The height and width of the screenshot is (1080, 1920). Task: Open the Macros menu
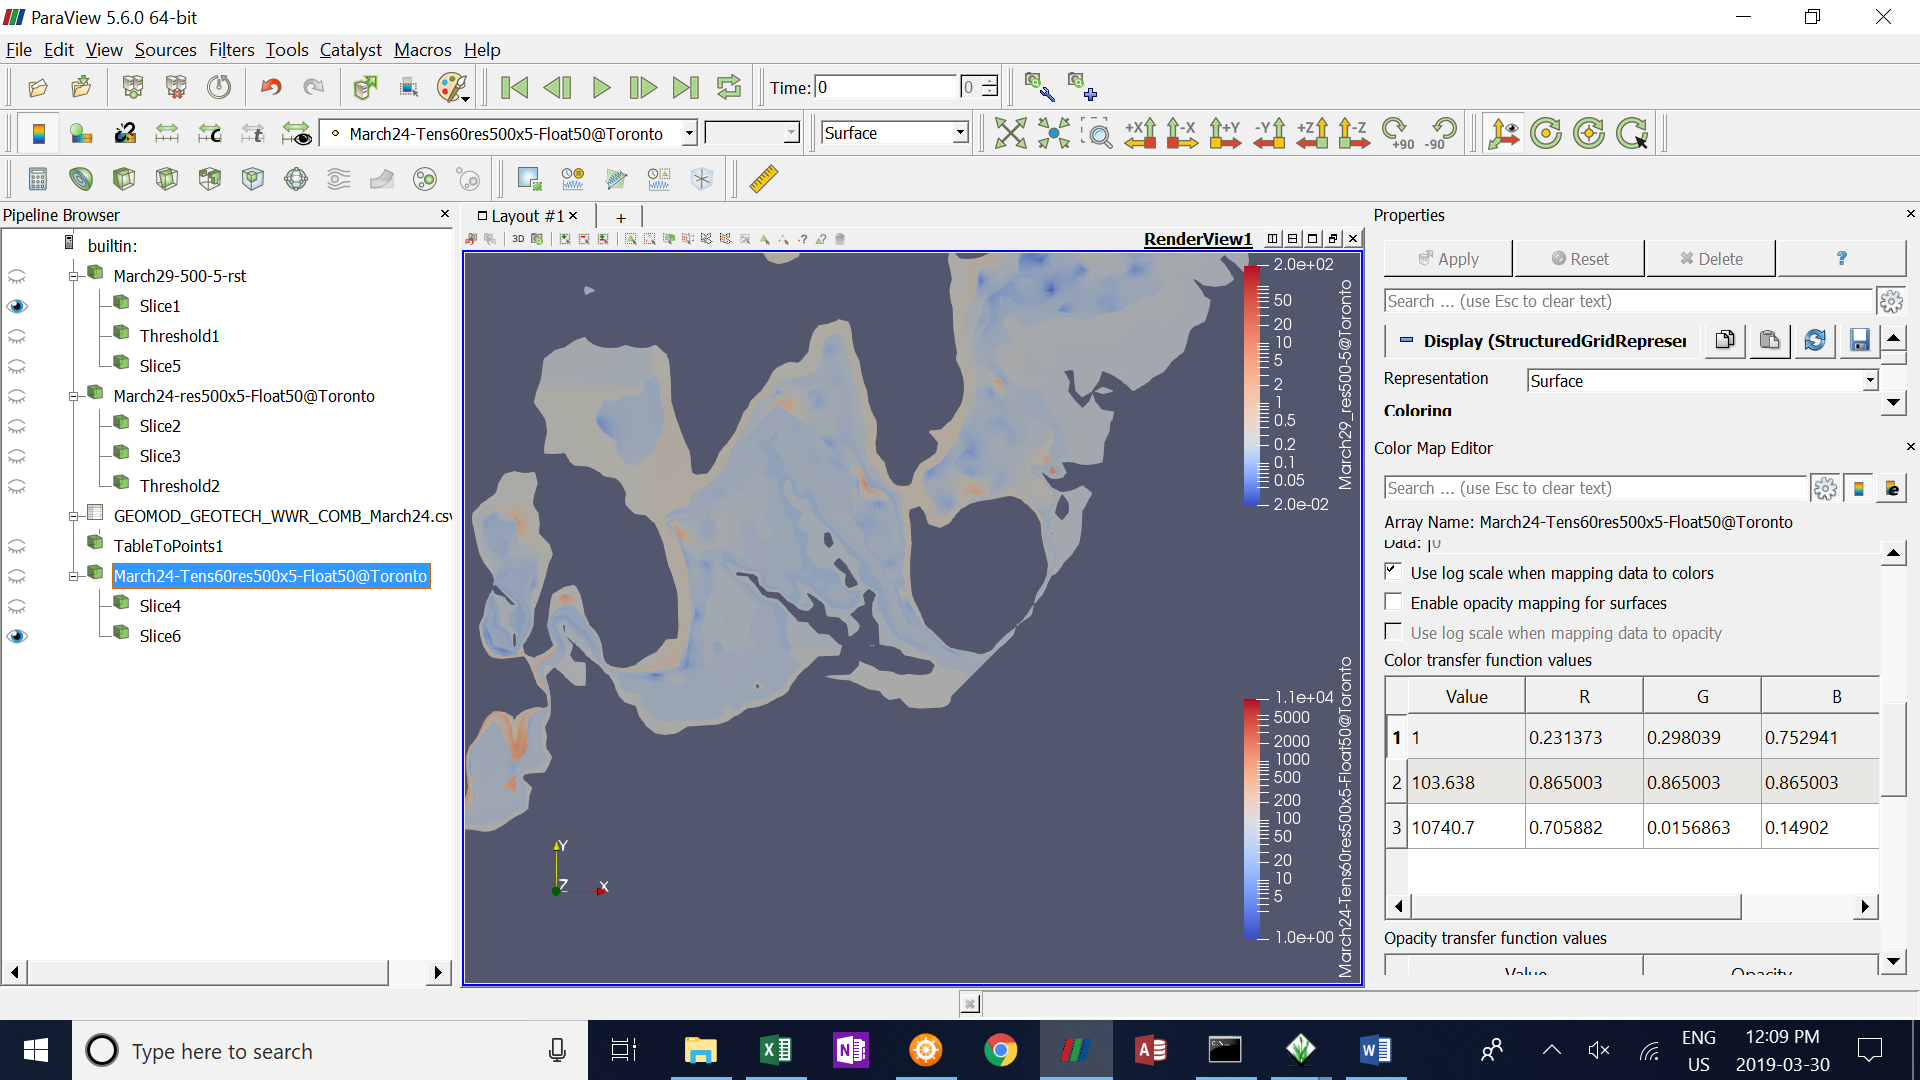(422, 50)
